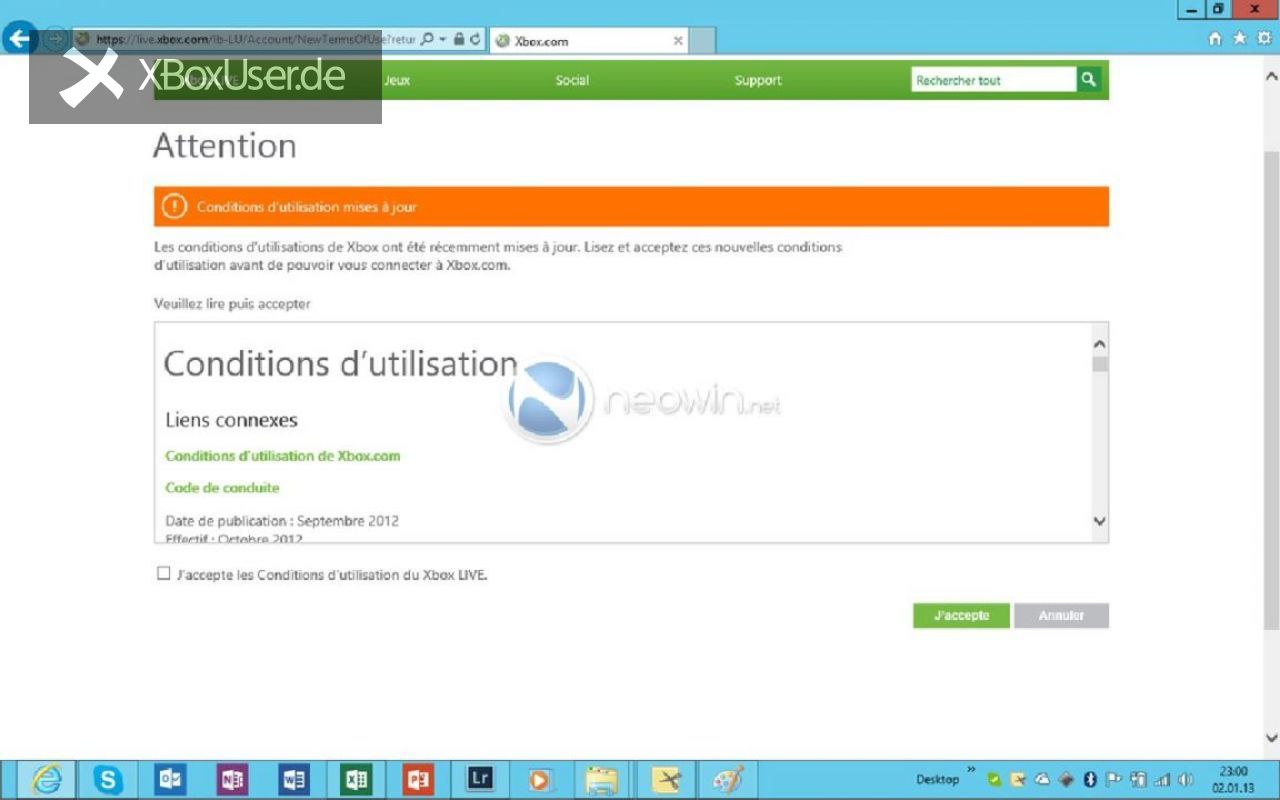Click the Annuler button
The width and height of the screenshot is (1280, 800).
pos(1061,615)
